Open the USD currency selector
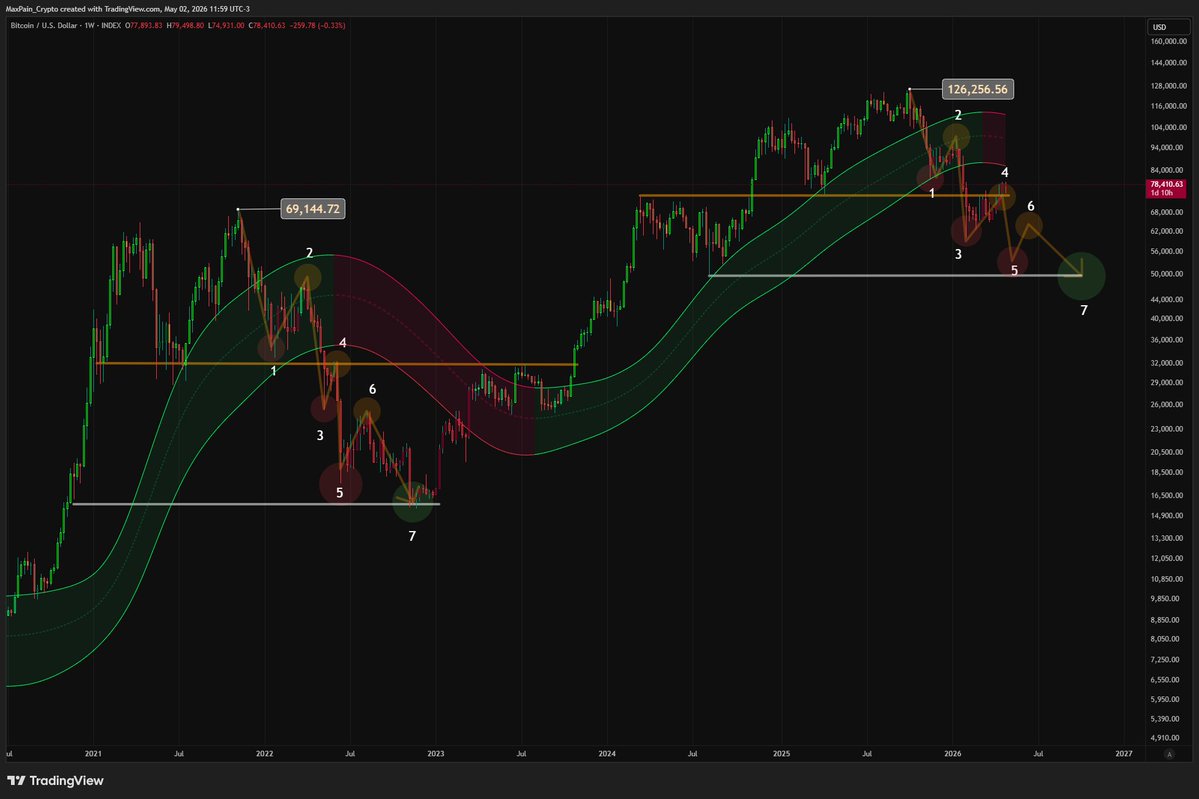The width and height of the screenshot is (1199, 799). click(x=1168, y=27)
